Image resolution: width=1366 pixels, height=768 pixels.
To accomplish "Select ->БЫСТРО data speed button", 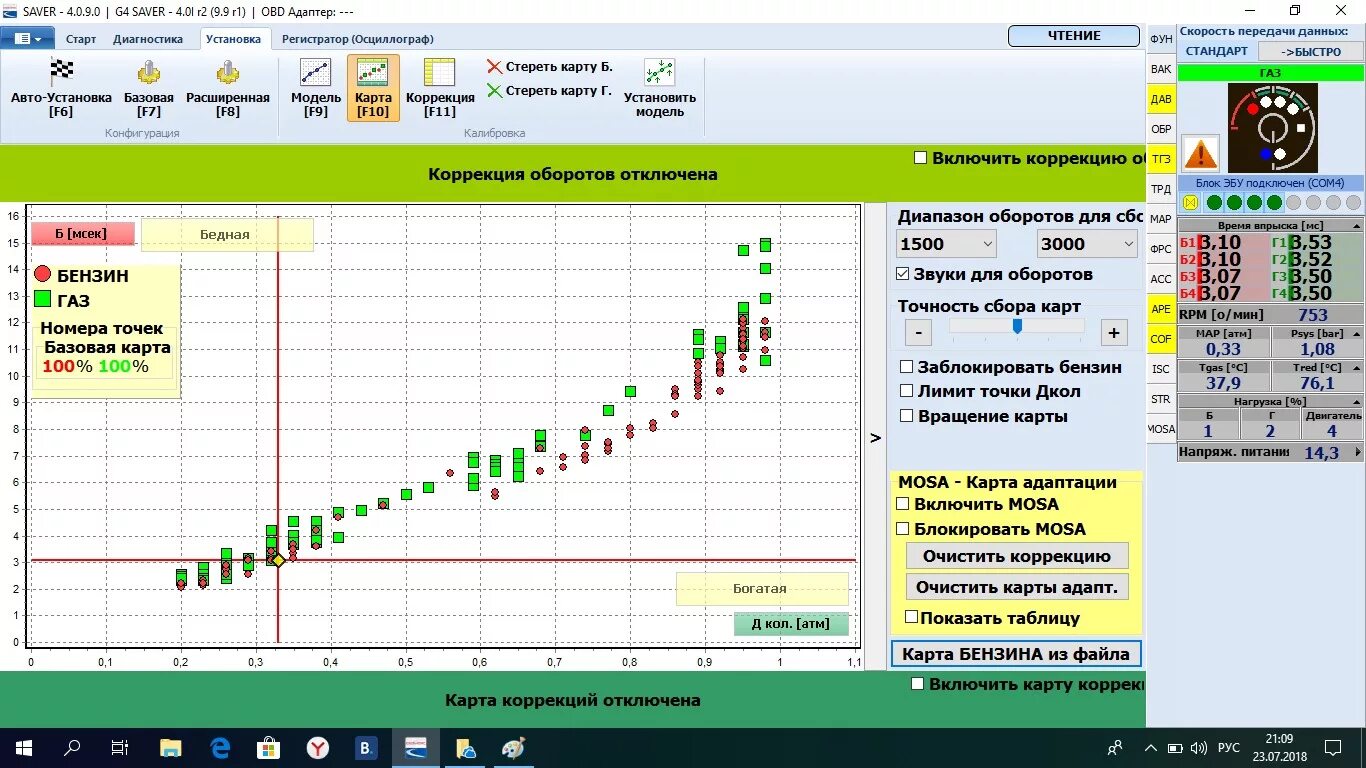I will 1311,51.
